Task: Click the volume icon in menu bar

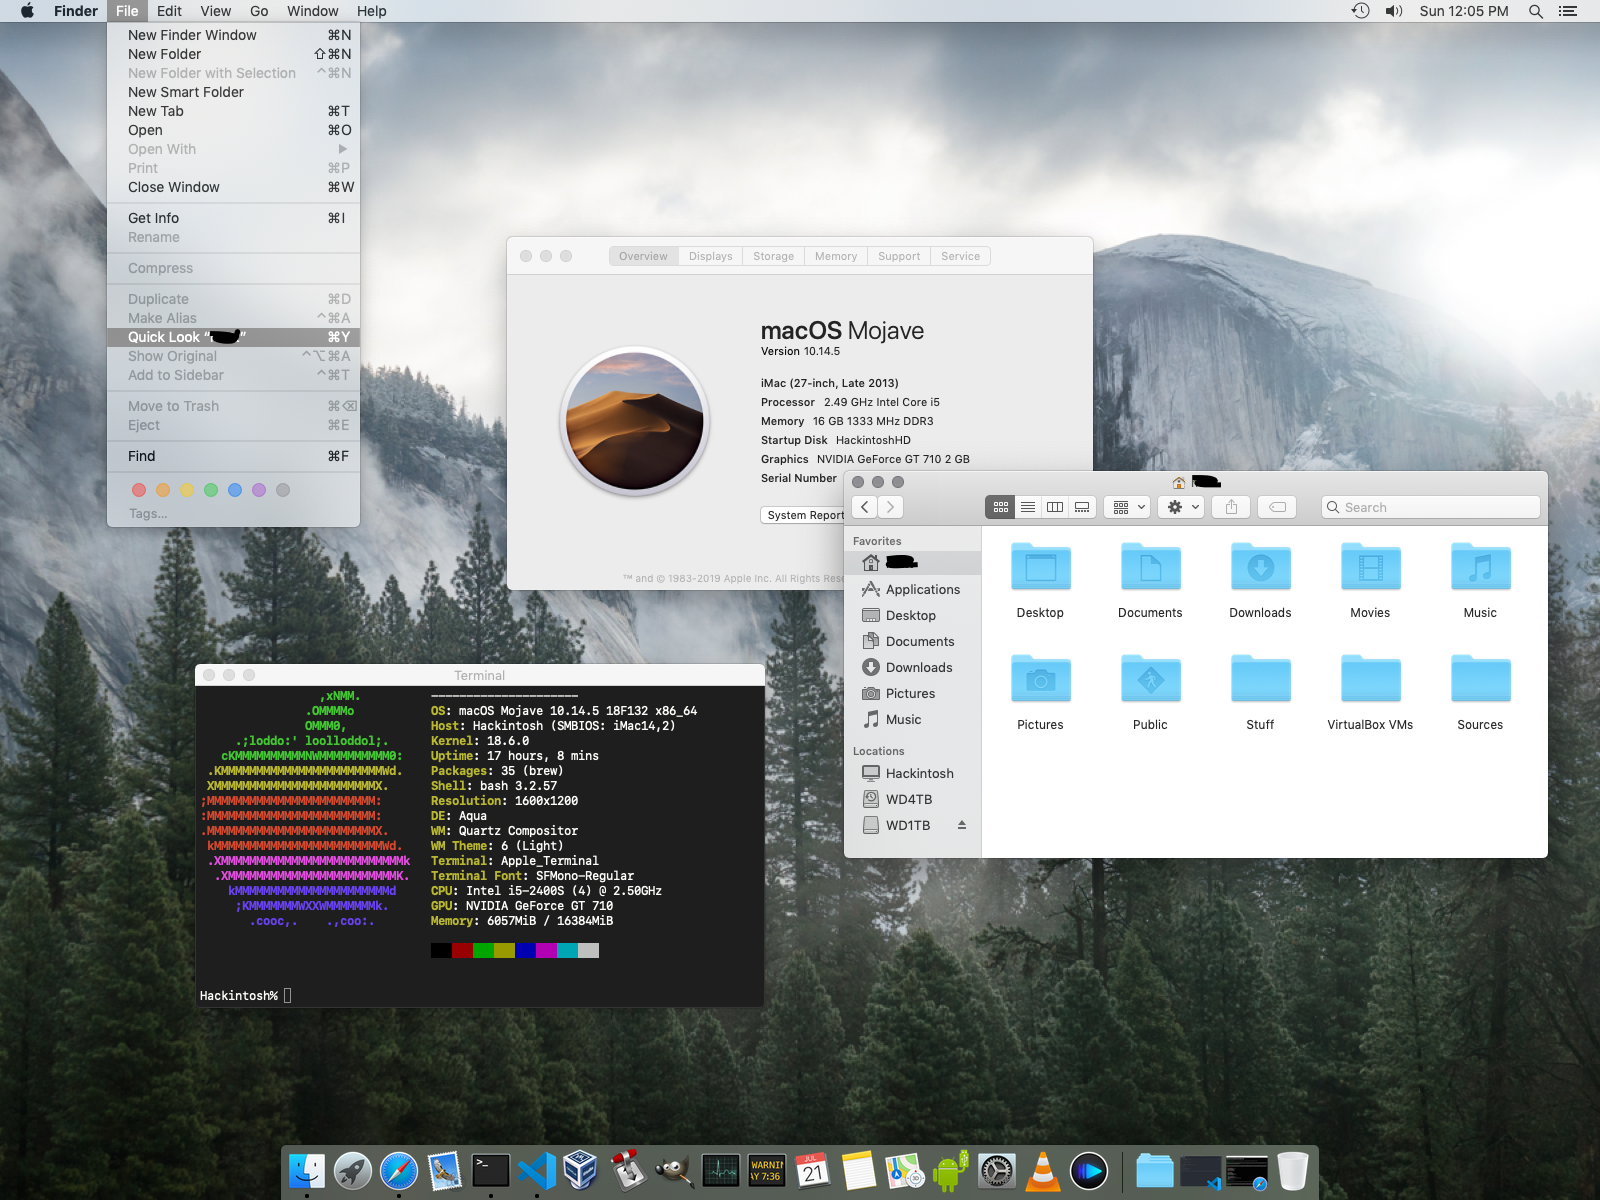Action: click(x=1394, y=11)
